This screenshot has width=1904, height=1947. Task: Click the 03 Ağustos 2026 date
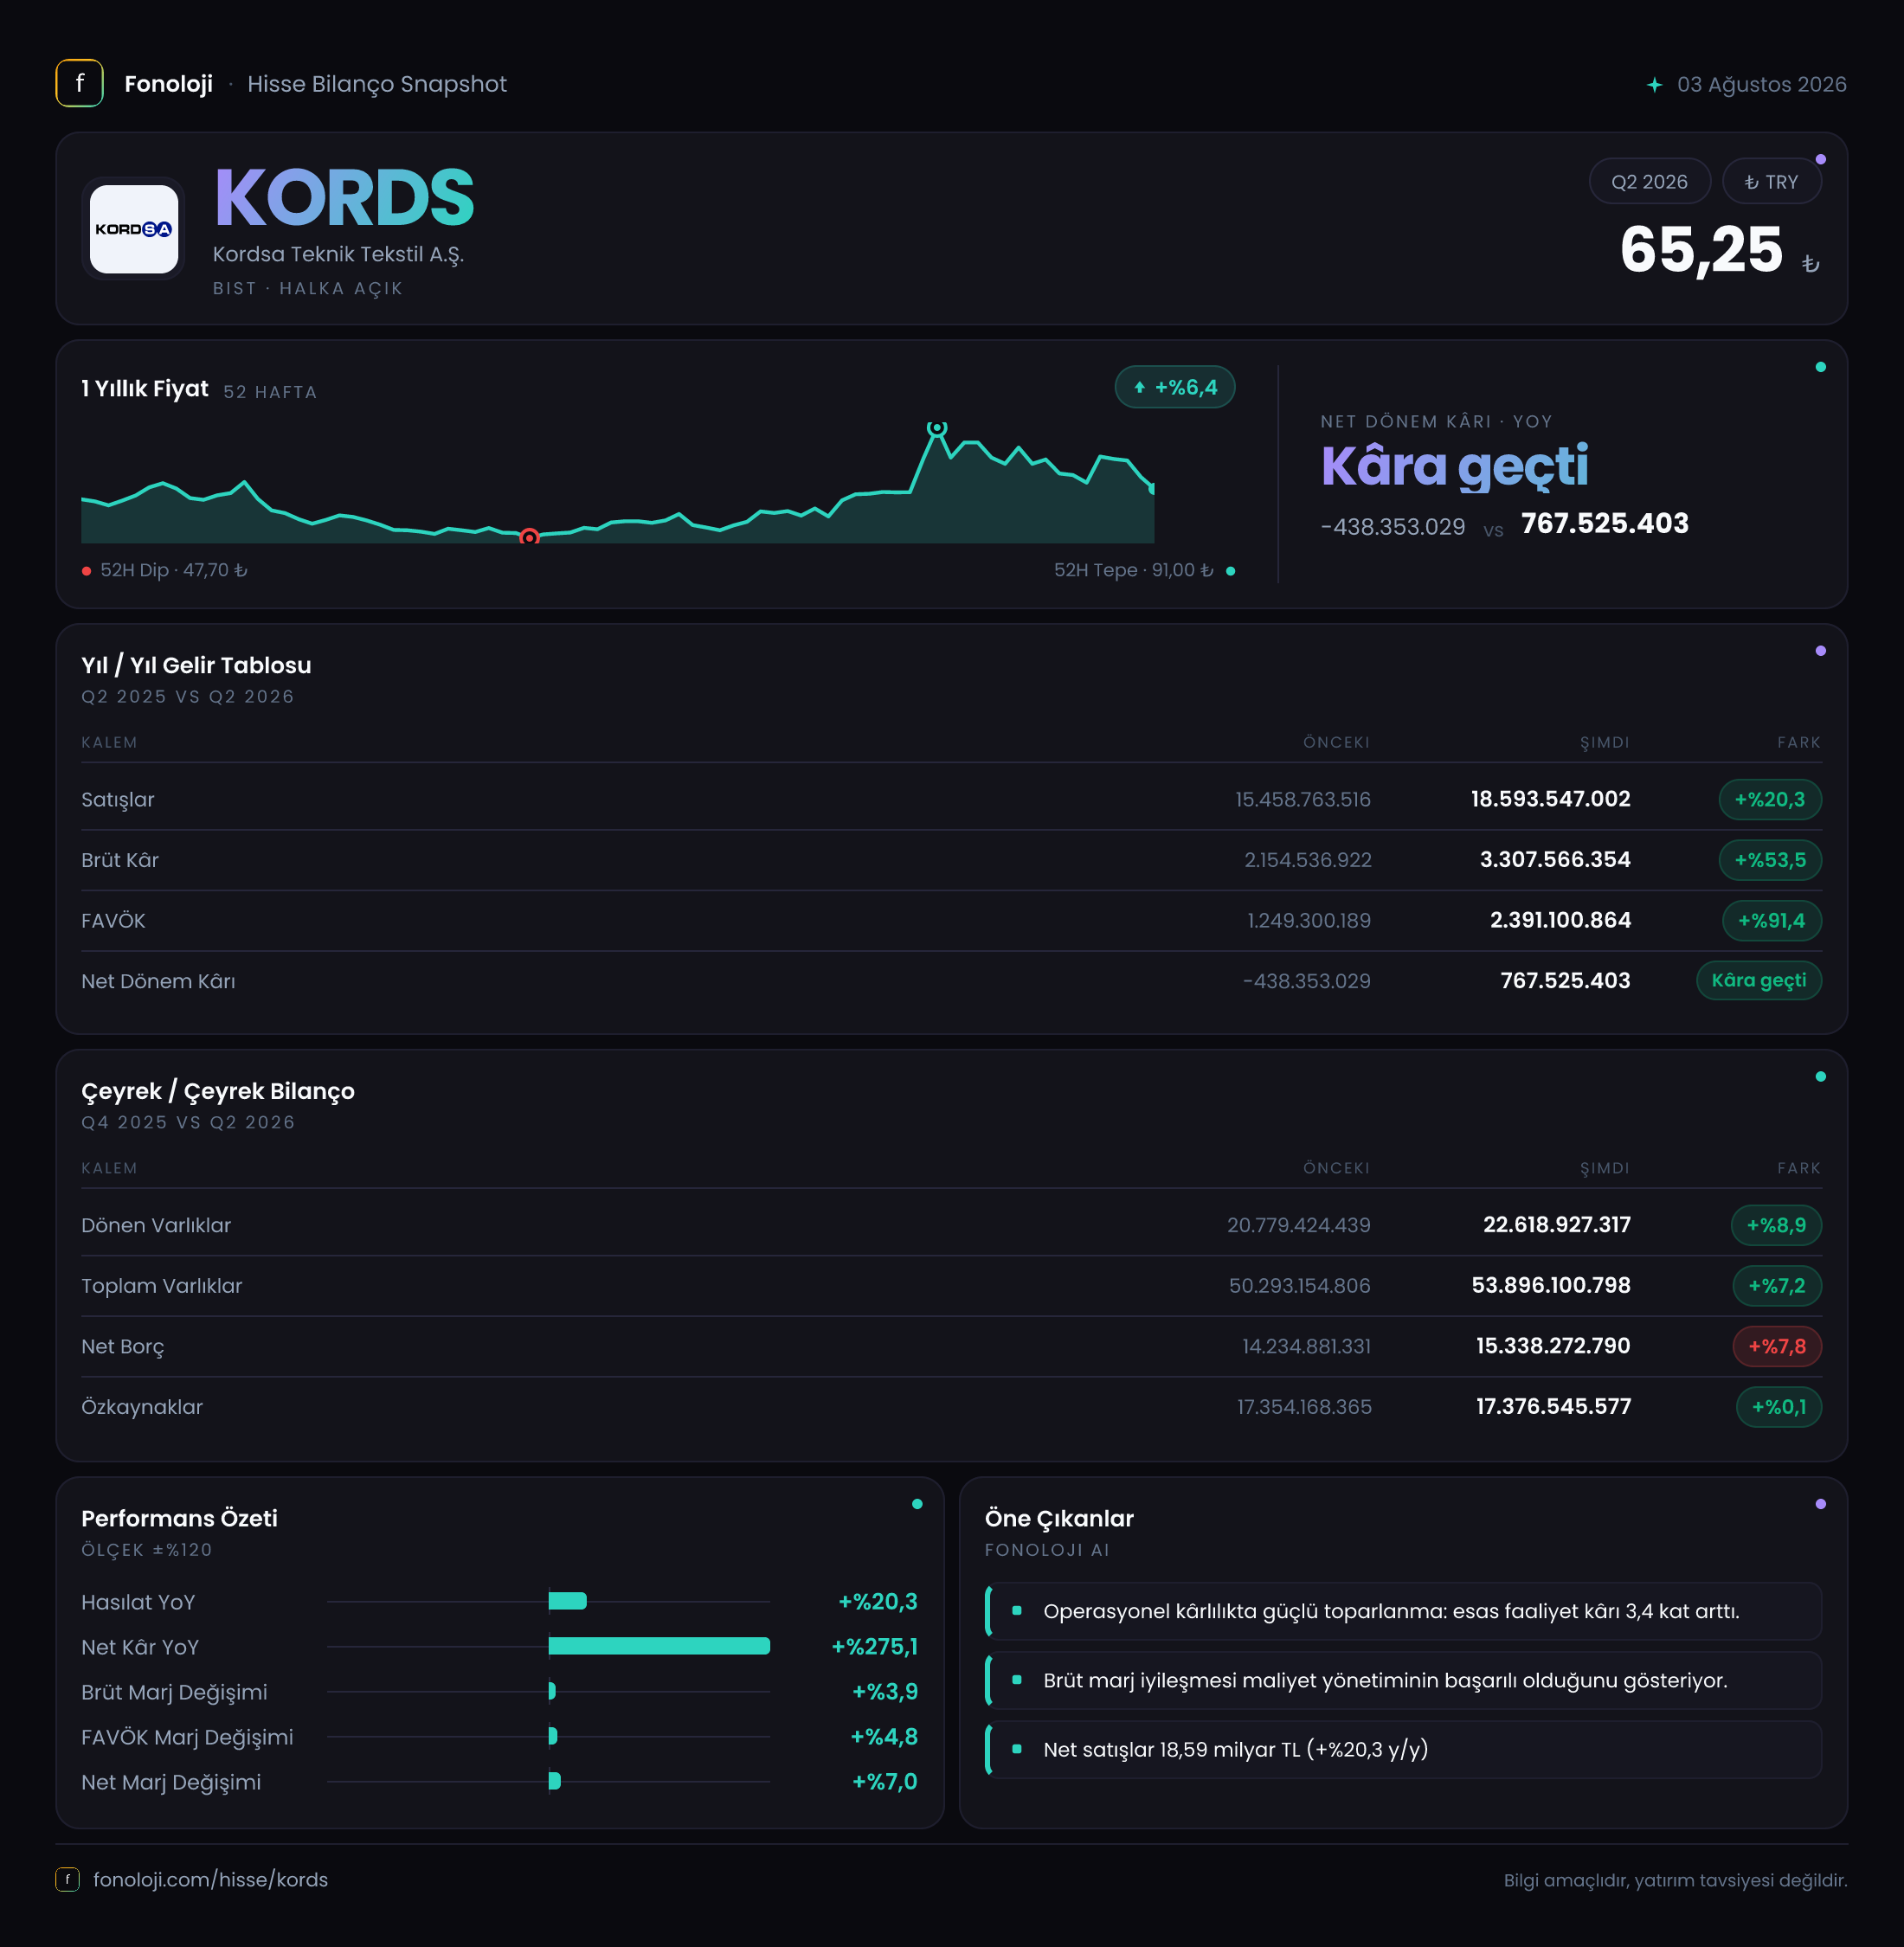[1761, 84]
